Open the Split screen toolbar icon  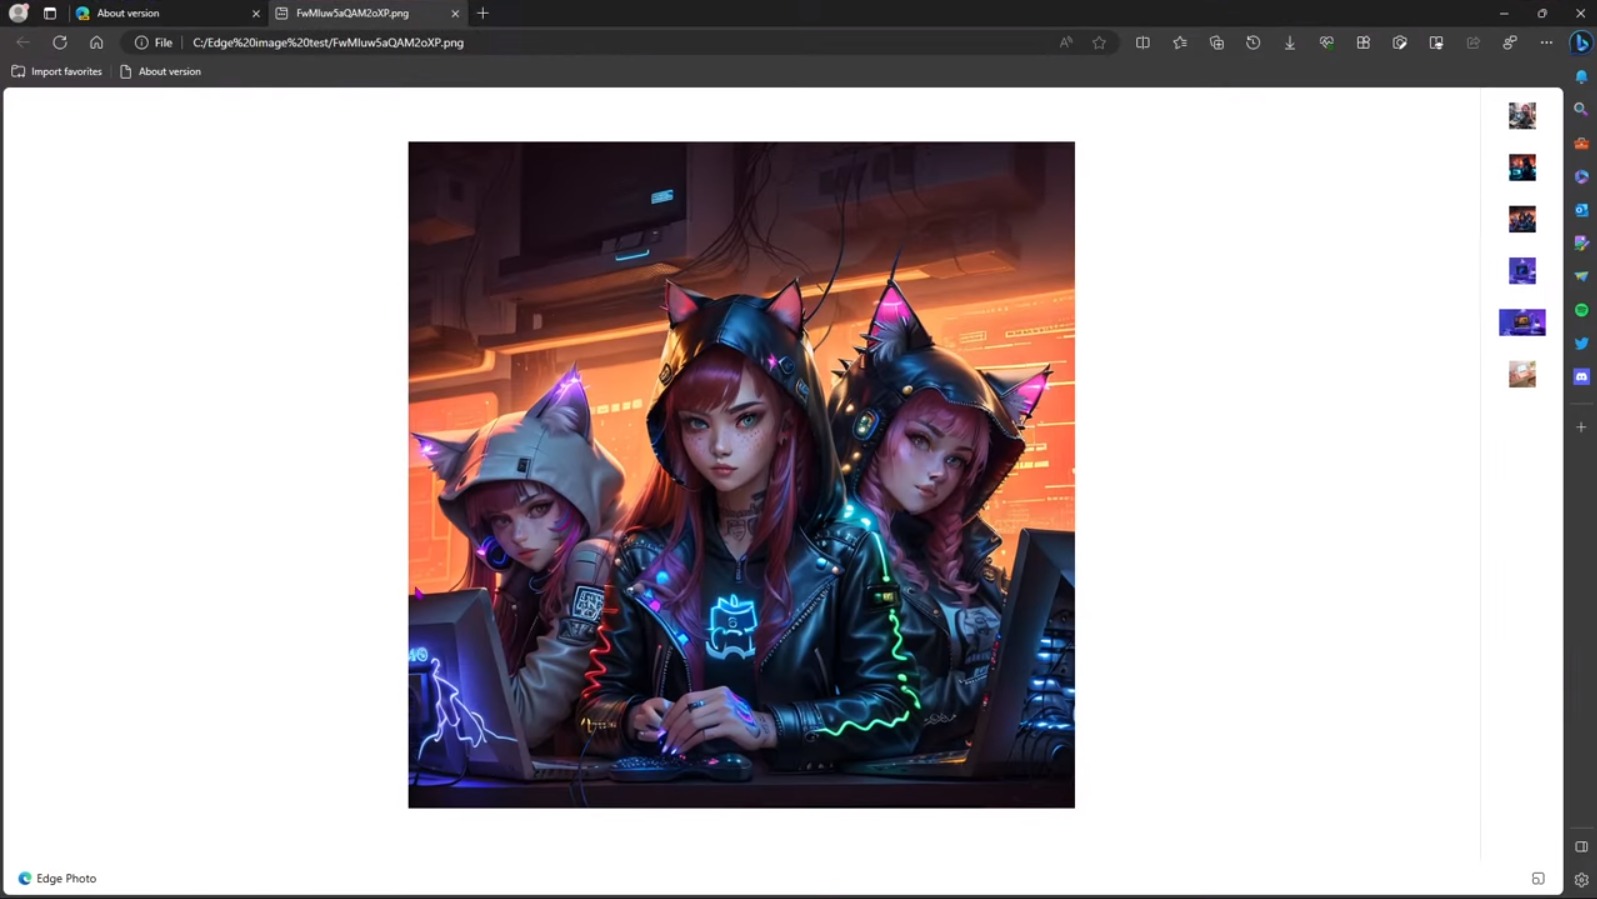(1143, 43)
